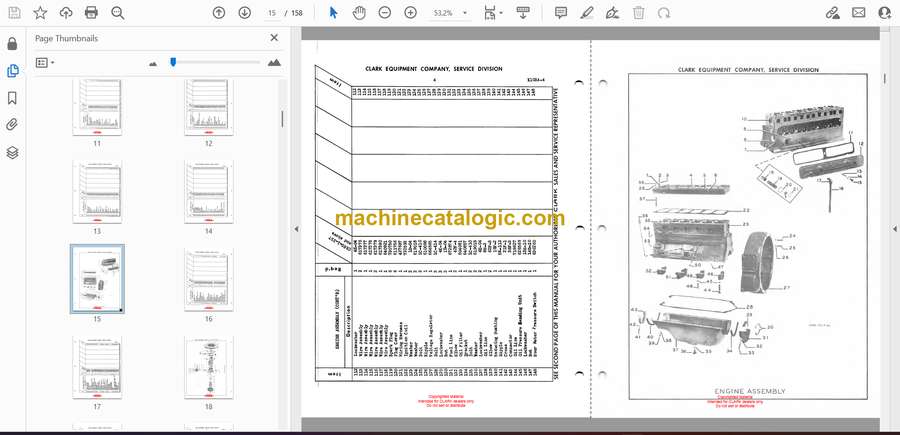
Task: Select the page 11 thumbnail
Action: (x=96, y=107)
